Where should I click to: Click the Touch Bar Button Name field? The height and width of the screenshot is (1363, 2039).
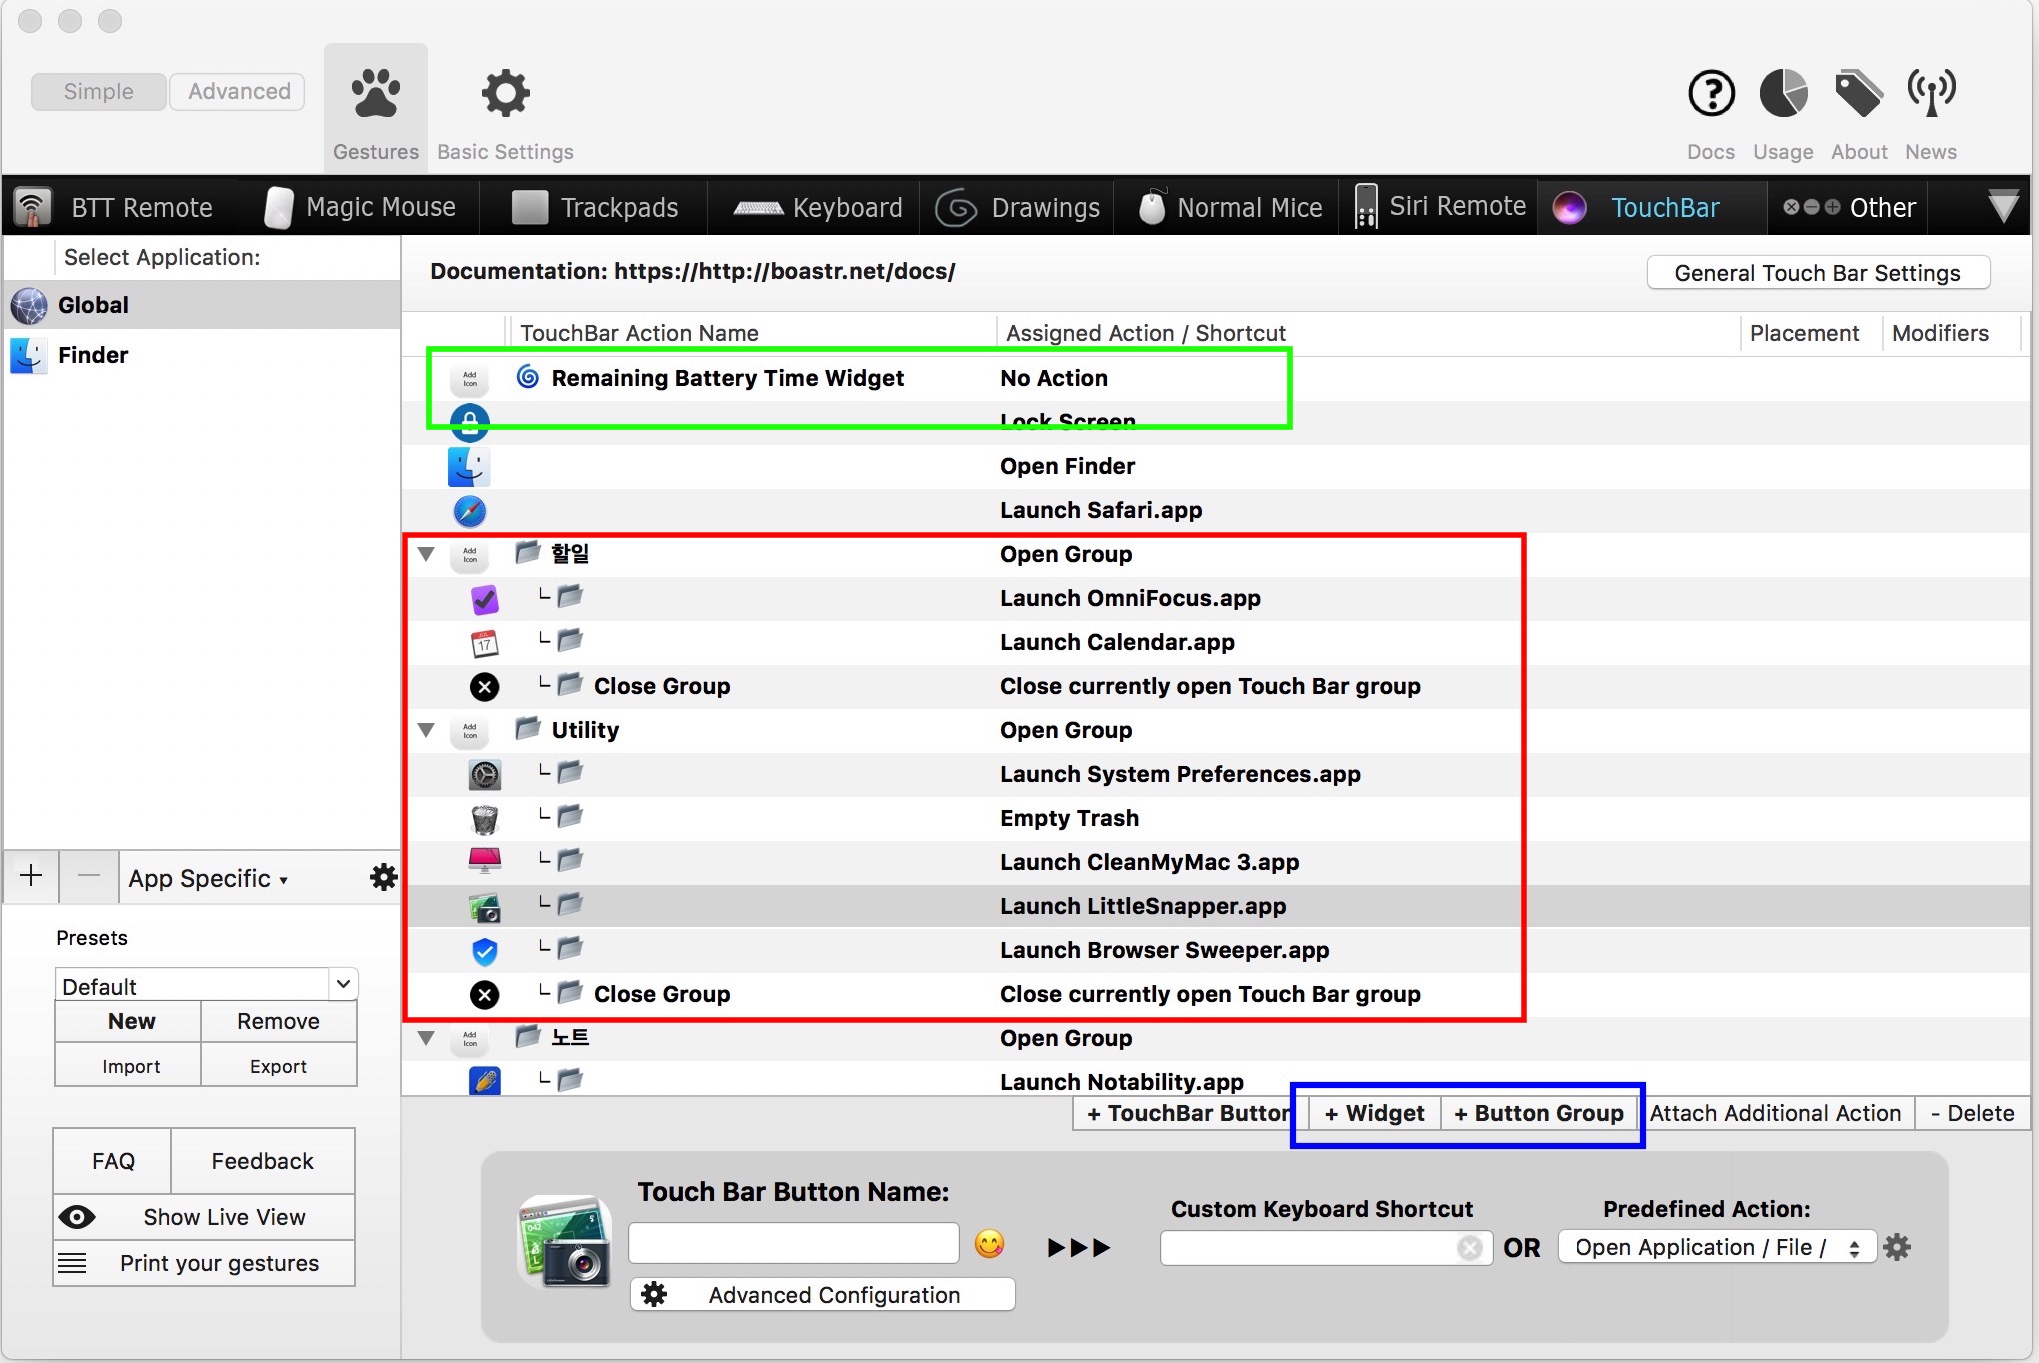tap(793, 1244)
